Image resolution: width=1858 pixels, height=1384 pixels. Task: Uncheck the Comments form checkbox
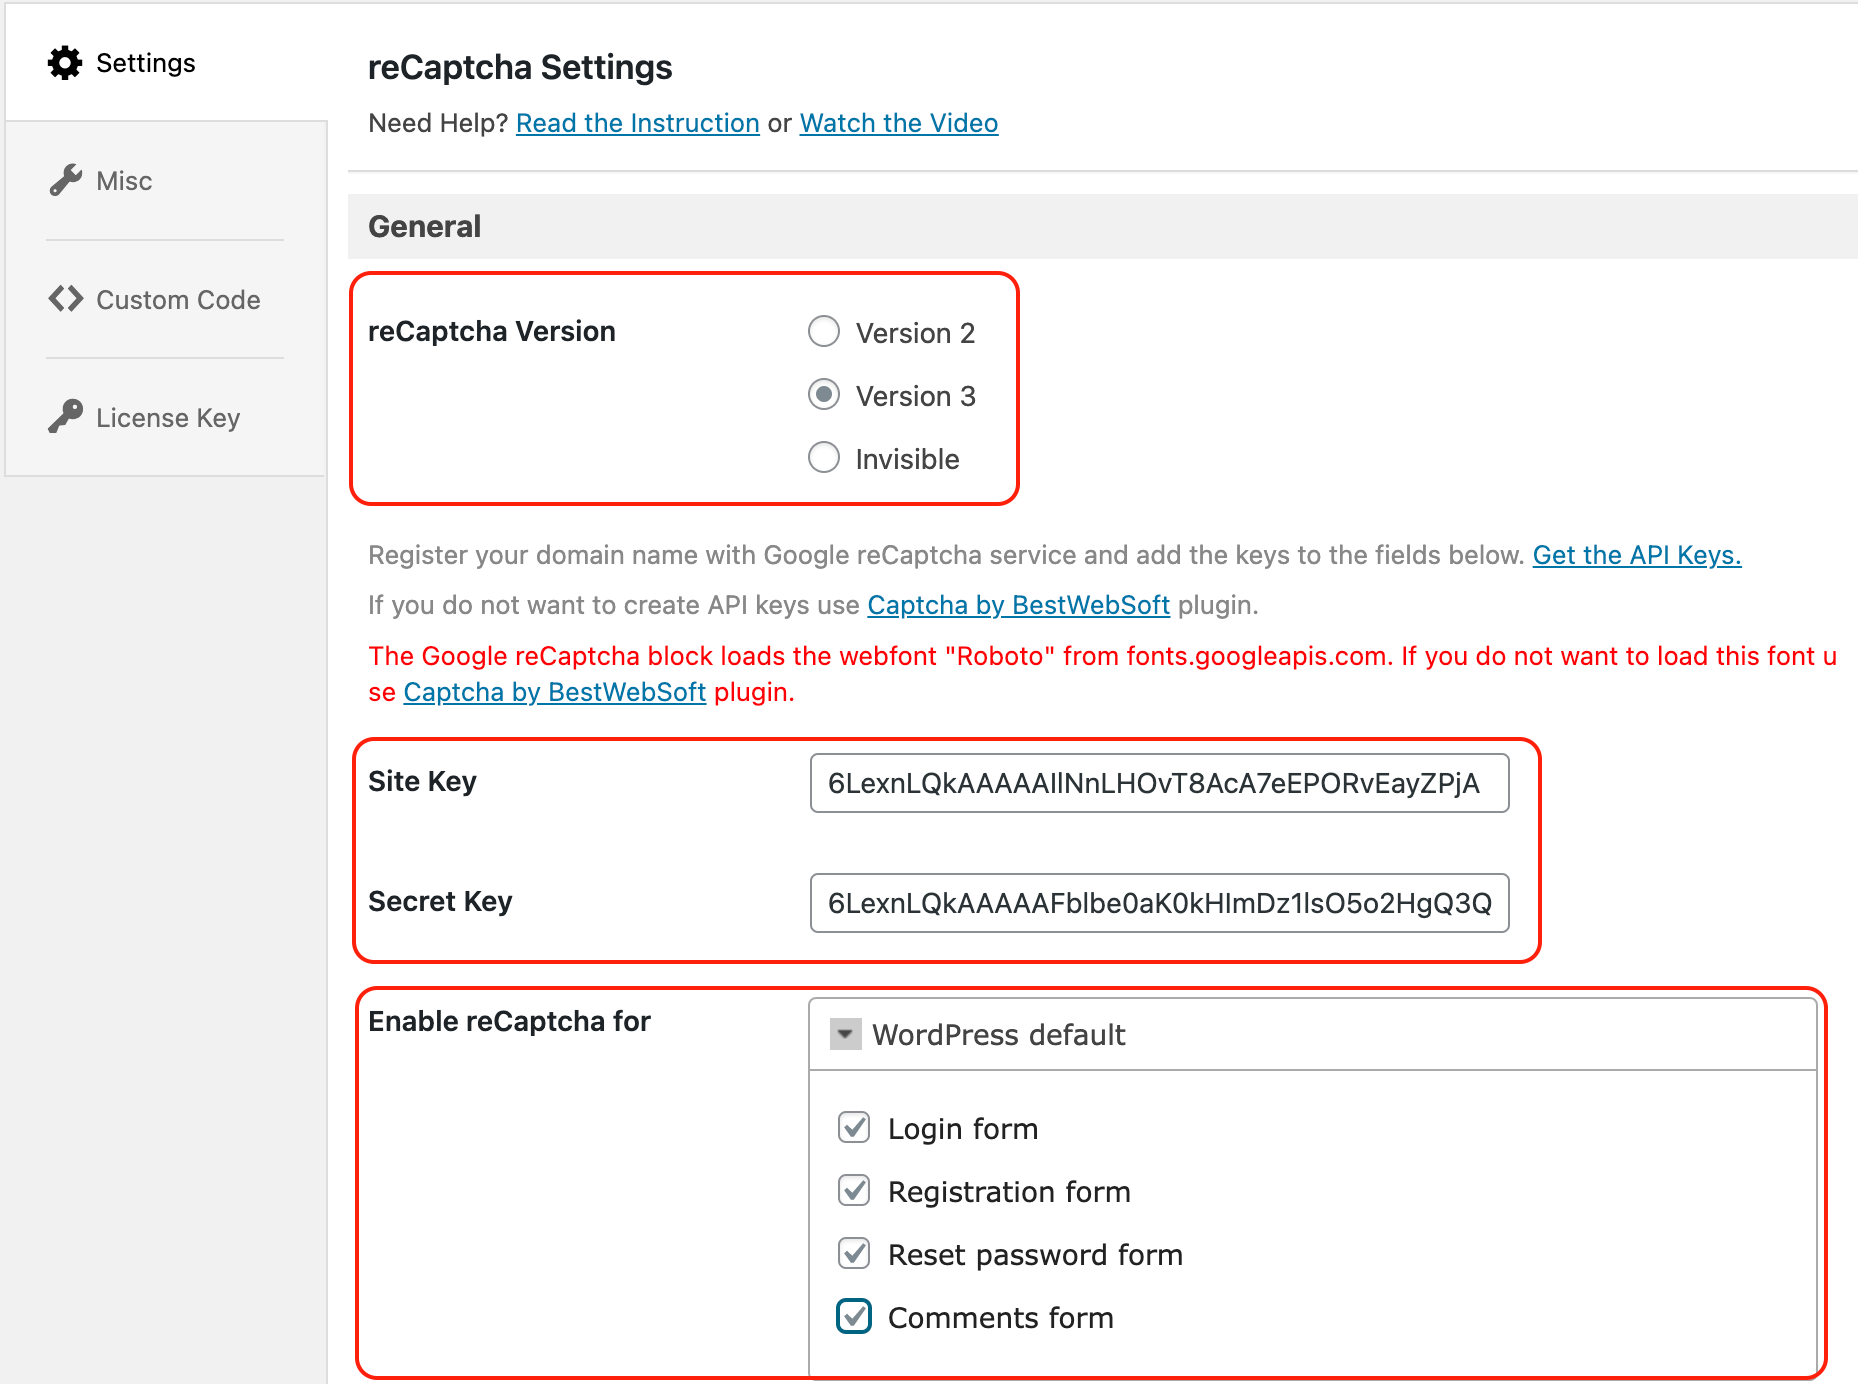pos(854,1317)
